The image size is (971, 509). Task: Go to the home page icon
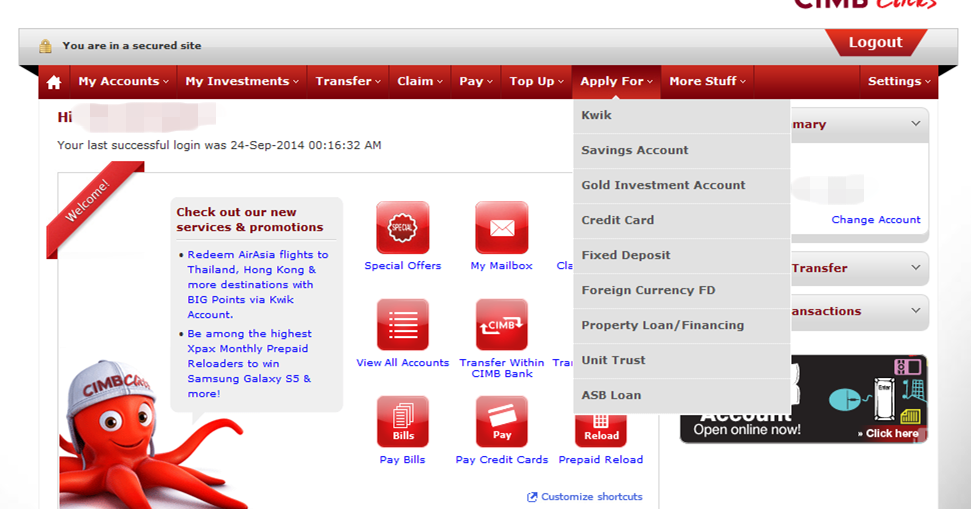pyautogui.click(x=54, y=82)
